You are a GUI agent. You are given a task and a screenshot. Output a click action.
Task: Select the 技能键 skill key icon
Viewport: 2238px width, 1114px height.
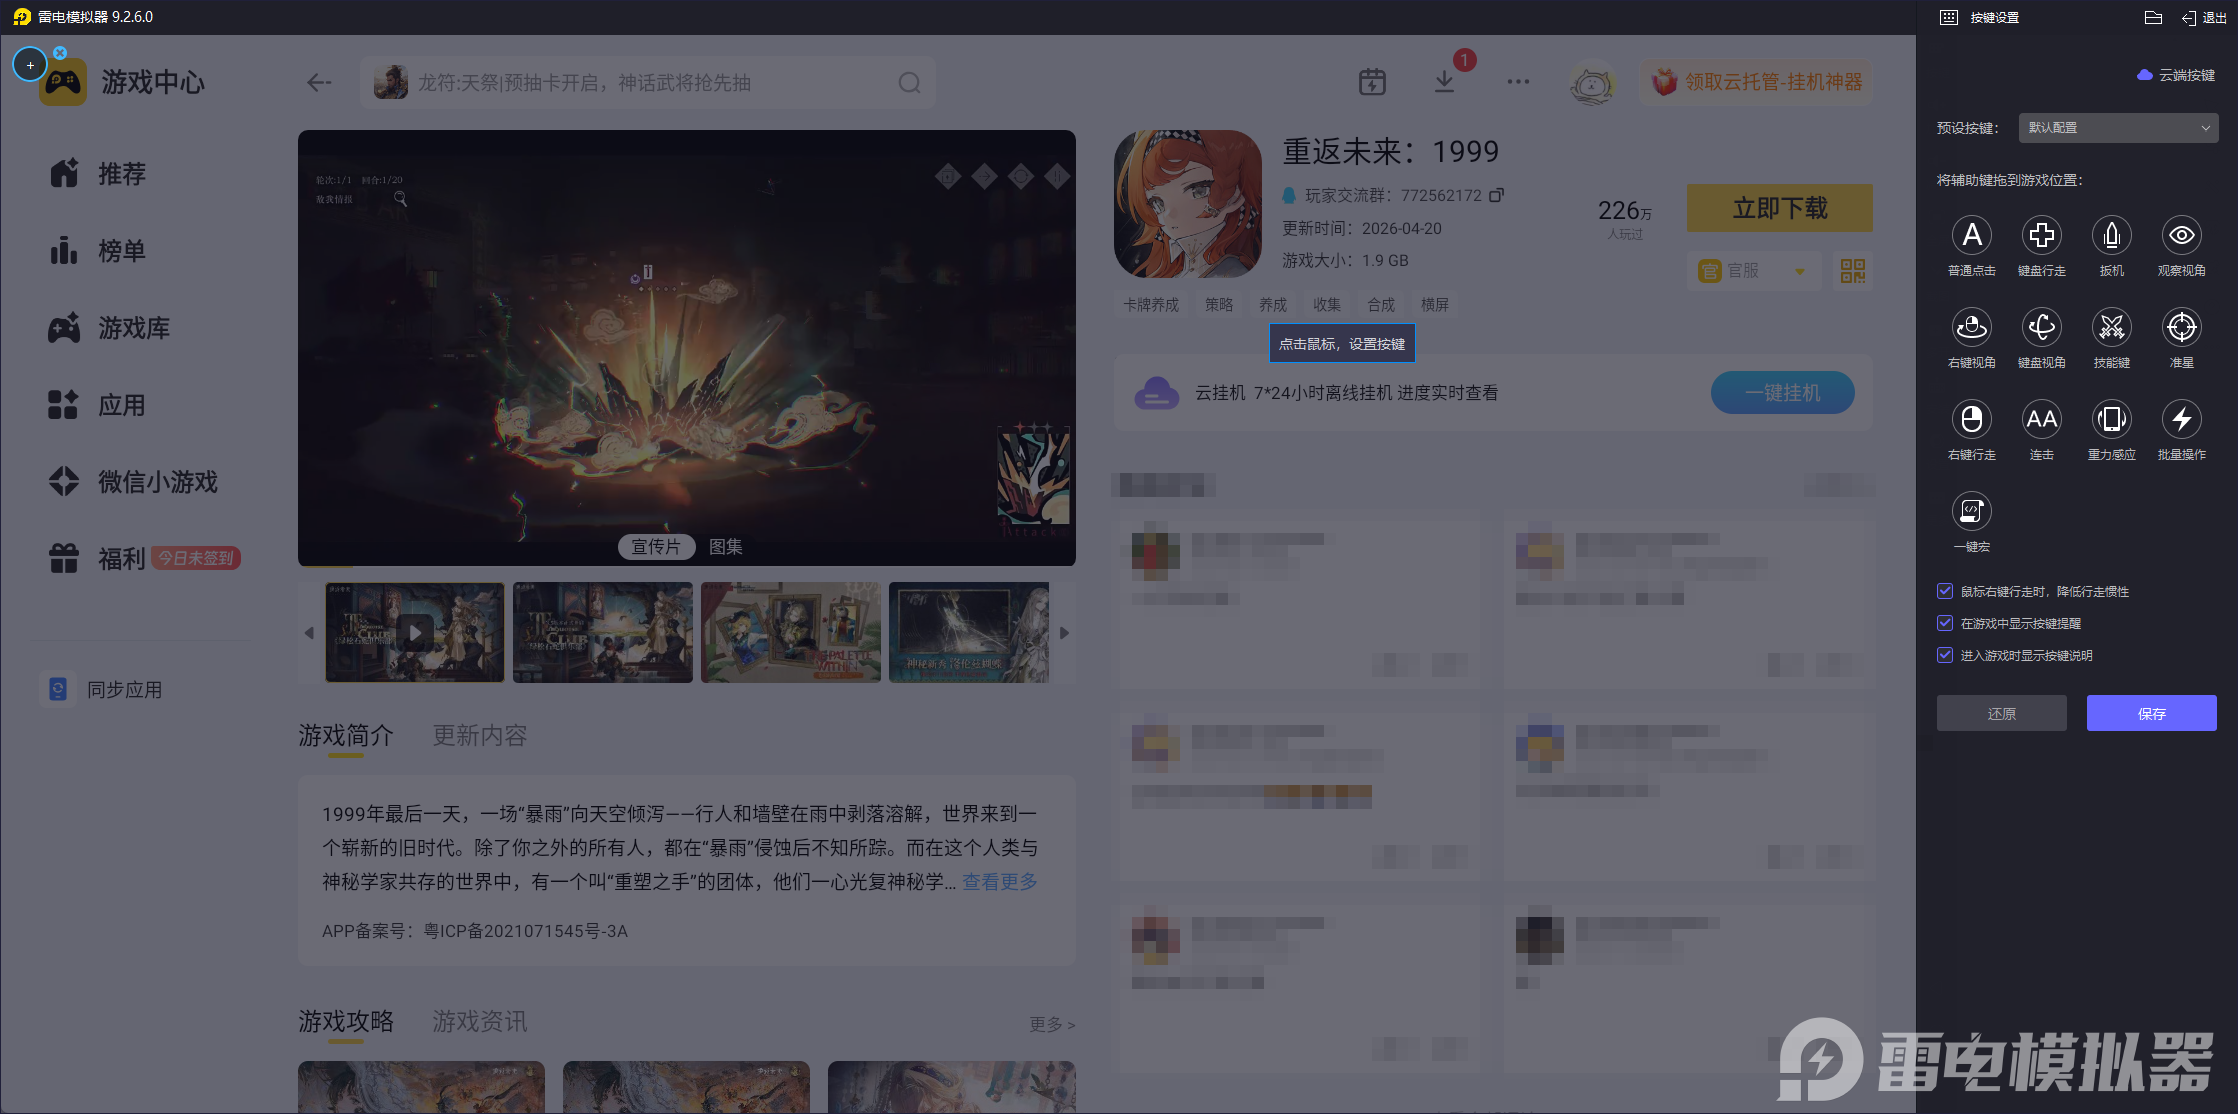pos(2111,328)
